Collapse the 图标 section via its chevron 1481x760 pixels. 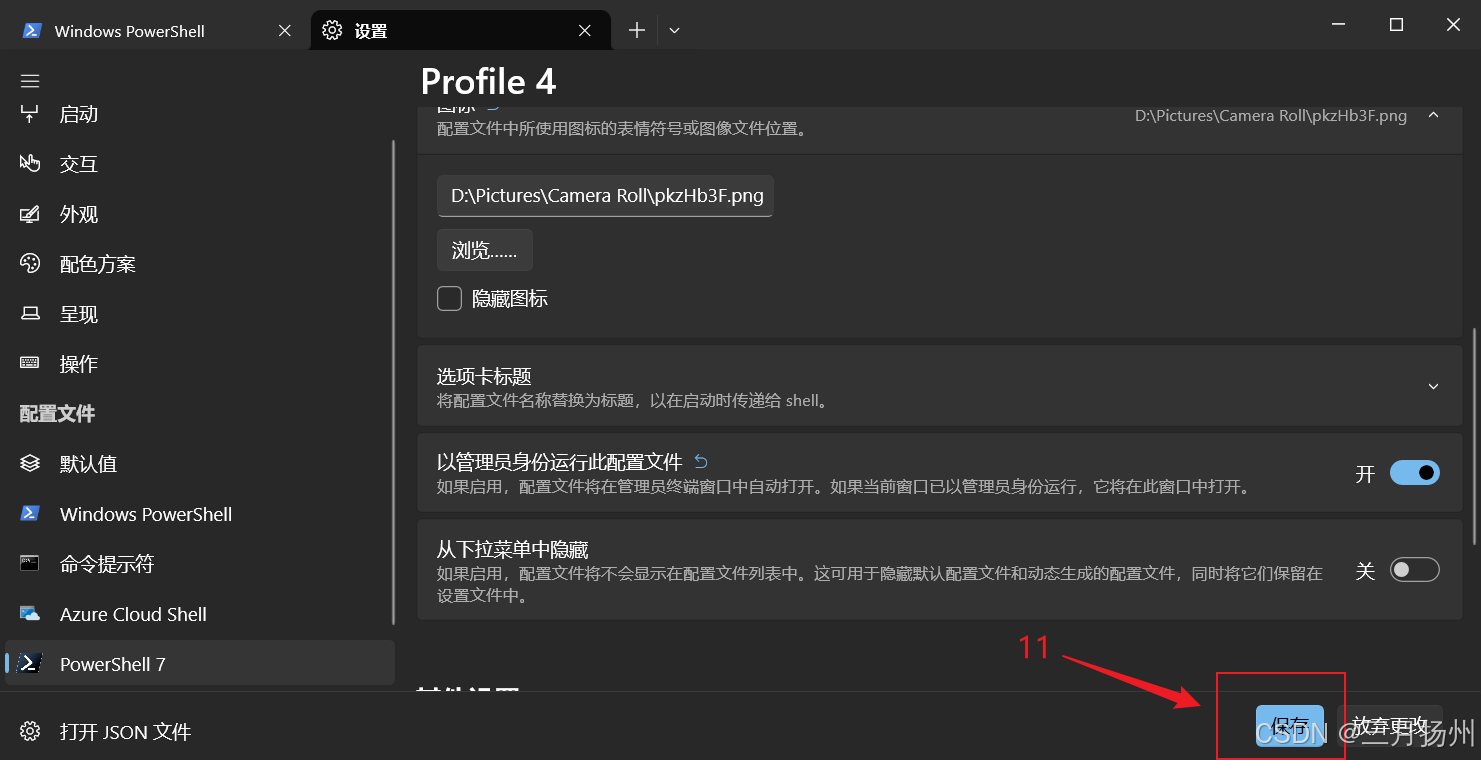(x=1433, y=115)
